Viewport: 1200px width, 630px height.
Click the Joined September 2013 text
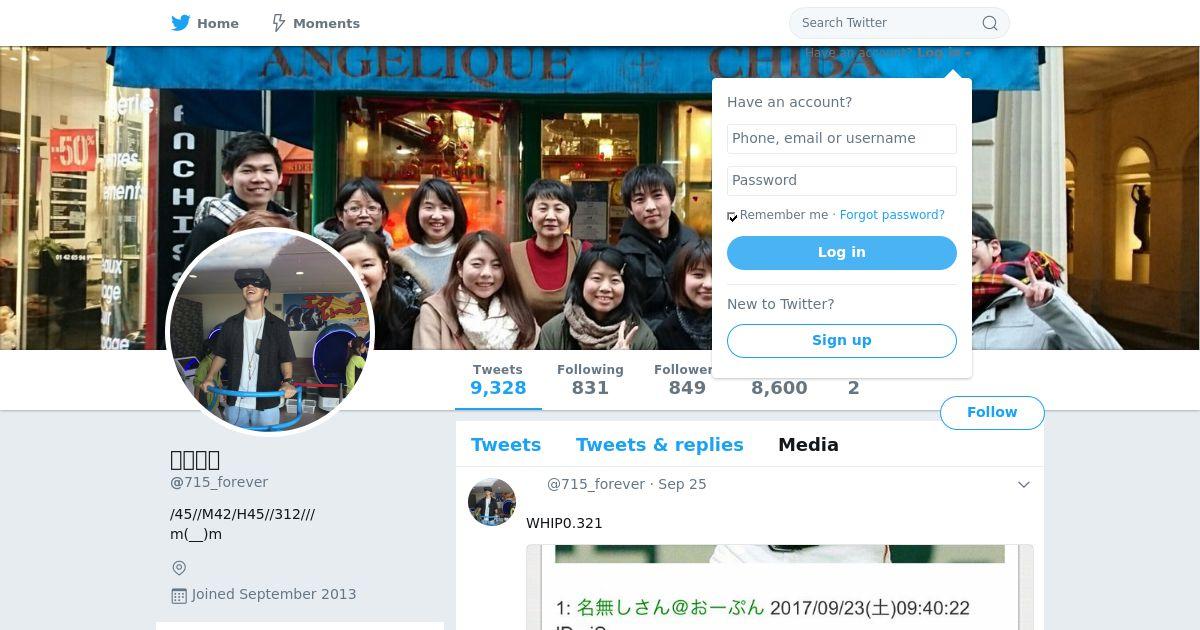(x=274, y=594)
